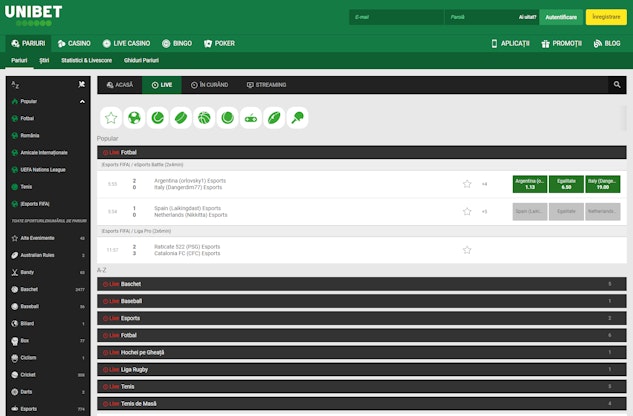
Task: Open the Casino main tab
Action: [x=74, y=43]
